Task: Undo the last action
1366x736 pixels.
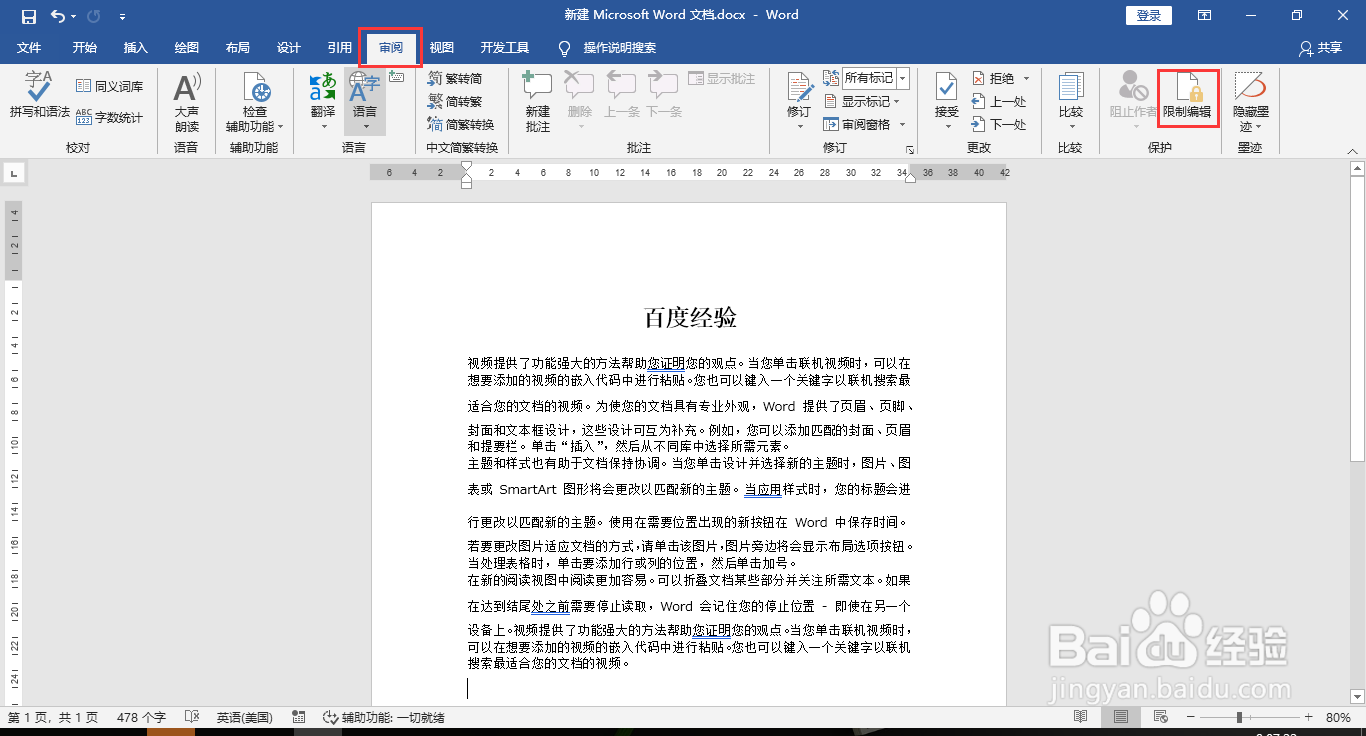Action: 58,16
